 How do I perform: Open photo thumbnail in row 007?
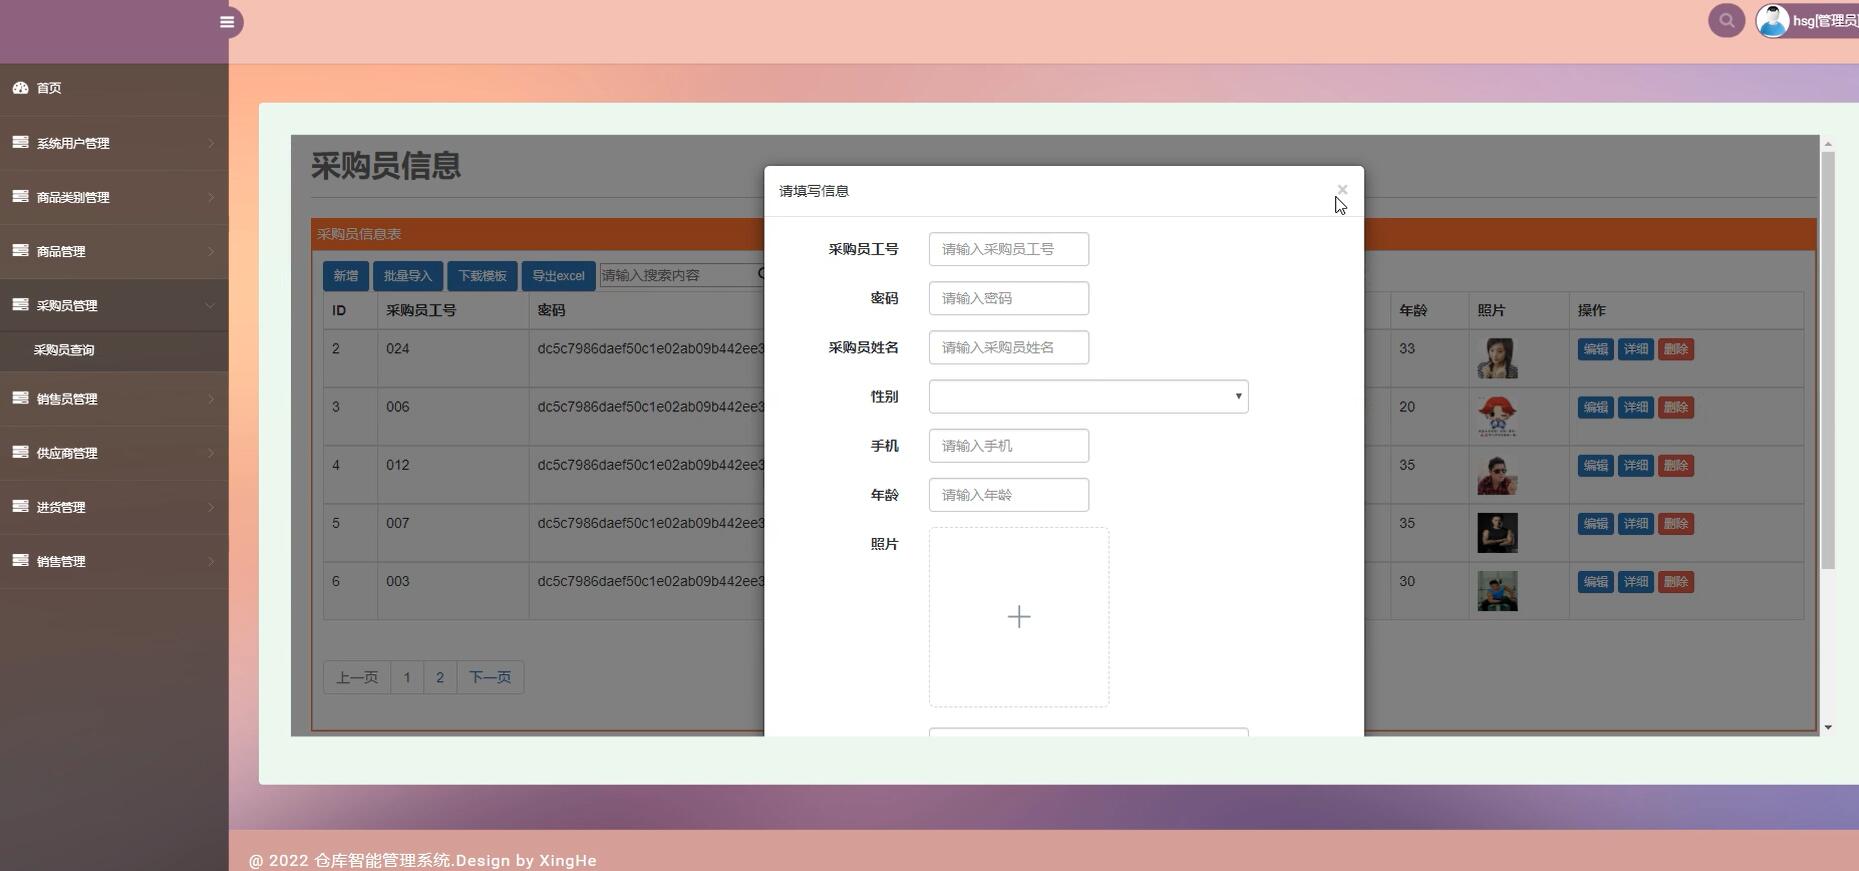coord(1497,532)
